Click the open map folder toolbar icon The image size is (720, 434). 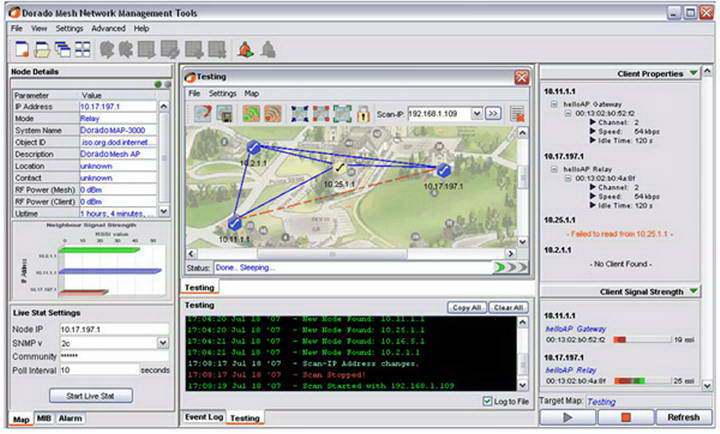point(42,49)
